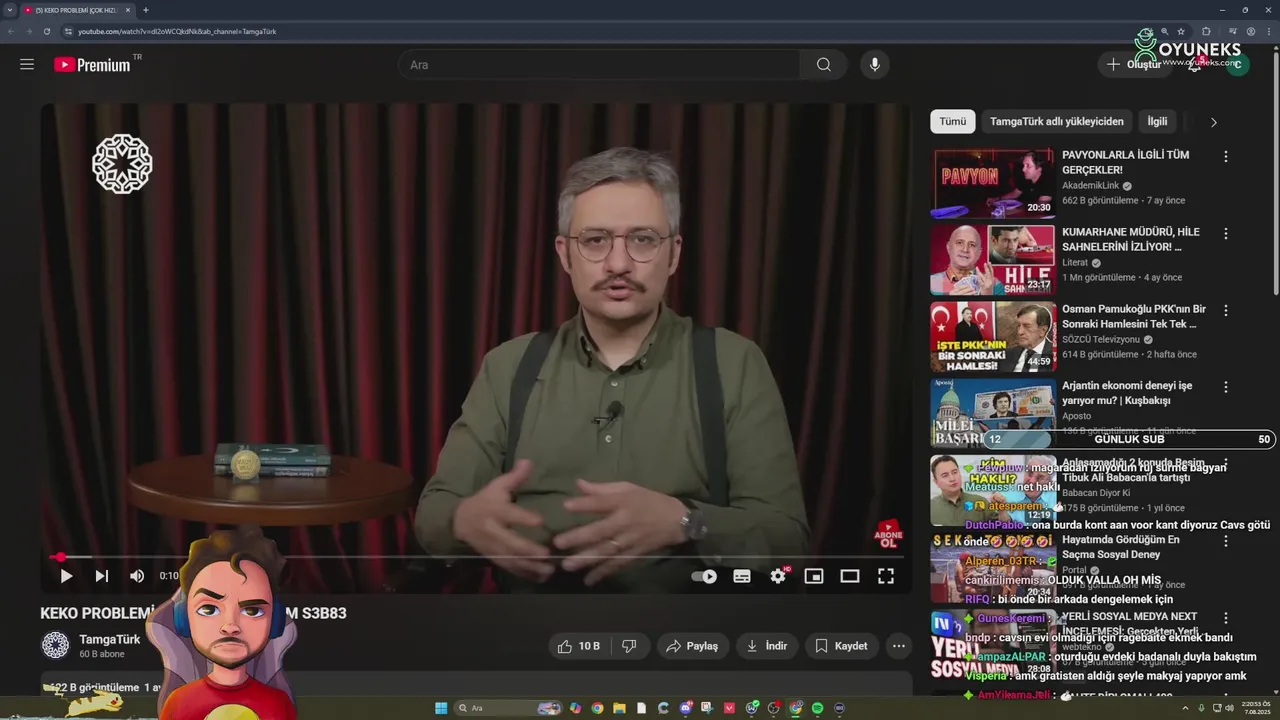The image size is (1280, 720).
Task: Skip to the next video
Action: point(101,576)
